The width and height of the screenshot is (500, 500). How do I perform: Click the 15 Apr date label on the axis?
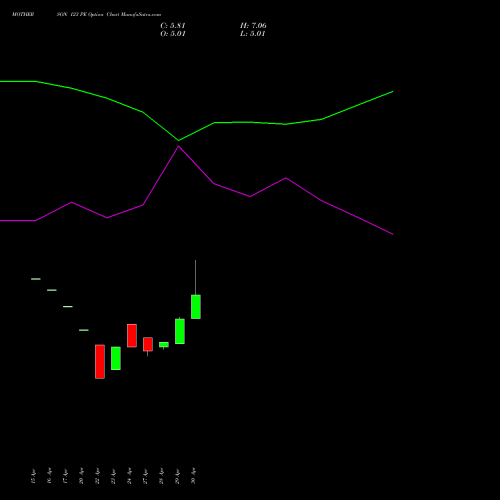click(33, 476)
